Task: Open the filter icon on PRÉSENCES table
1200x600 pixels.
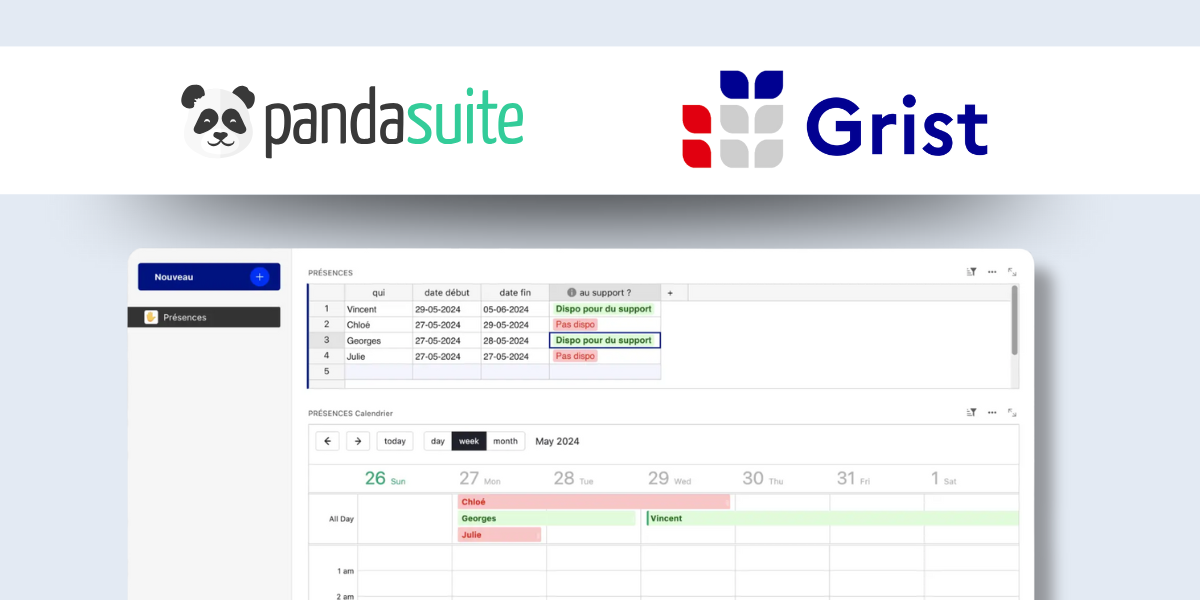Action: pyautogui.click(x=970, y=271)
